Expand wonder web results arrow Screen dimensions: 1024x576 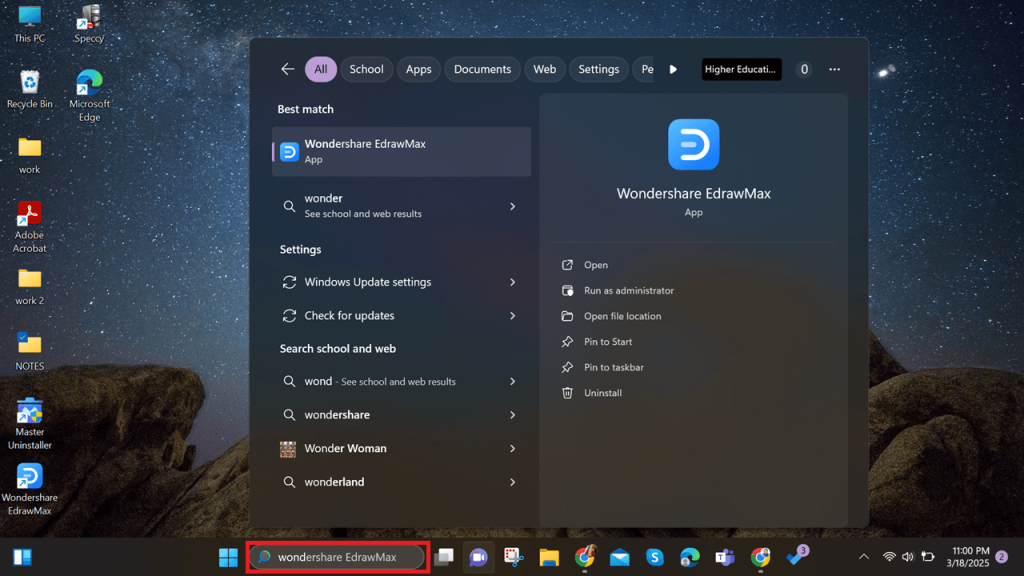pyautogui.click(x=513, y=206)
